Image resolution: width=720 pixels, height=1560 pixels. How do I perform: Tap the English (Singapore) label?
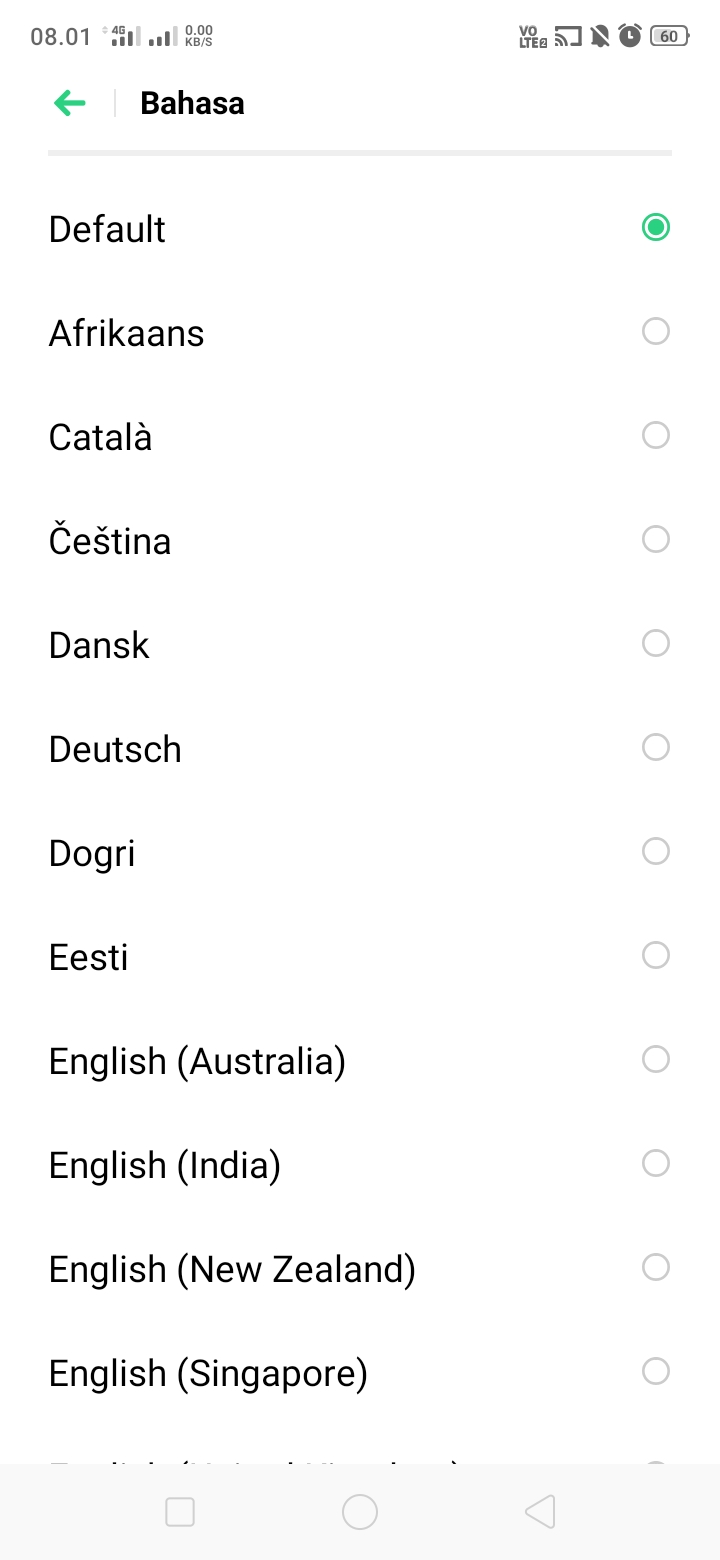point(208,1373)
